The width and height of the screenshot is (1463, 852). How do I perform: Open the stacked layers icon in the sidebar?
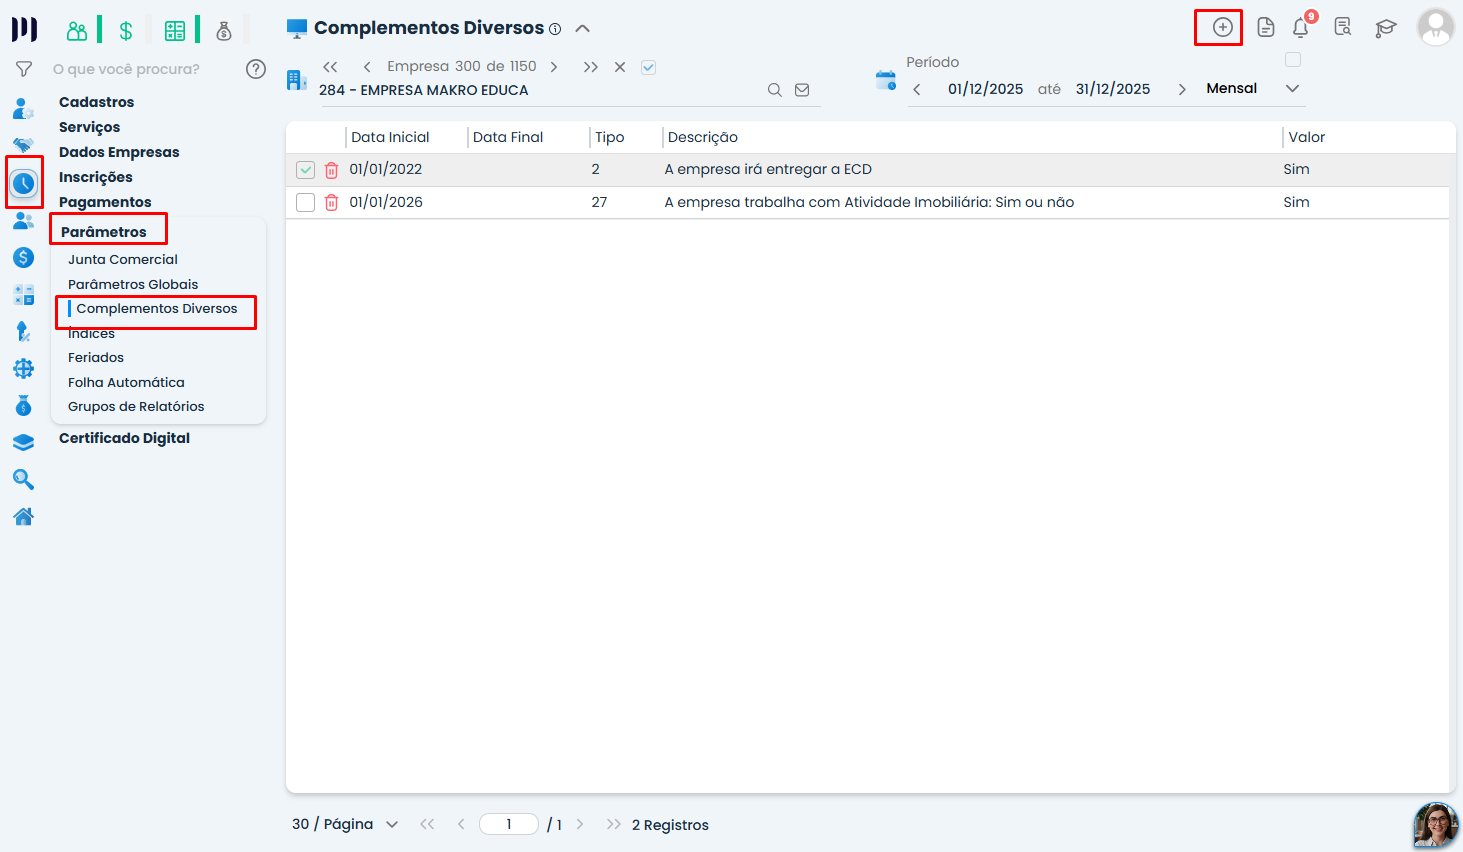[24, 443]
